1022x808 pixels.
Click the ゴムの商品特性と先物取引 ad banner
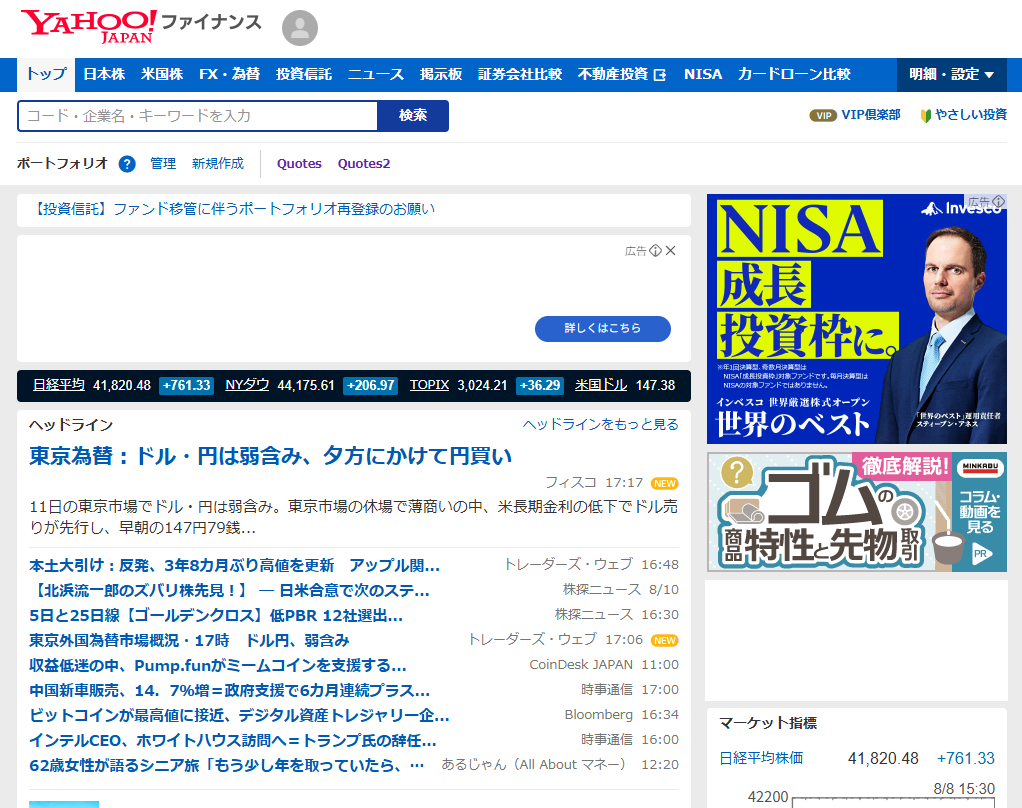(x=856, y=512)
